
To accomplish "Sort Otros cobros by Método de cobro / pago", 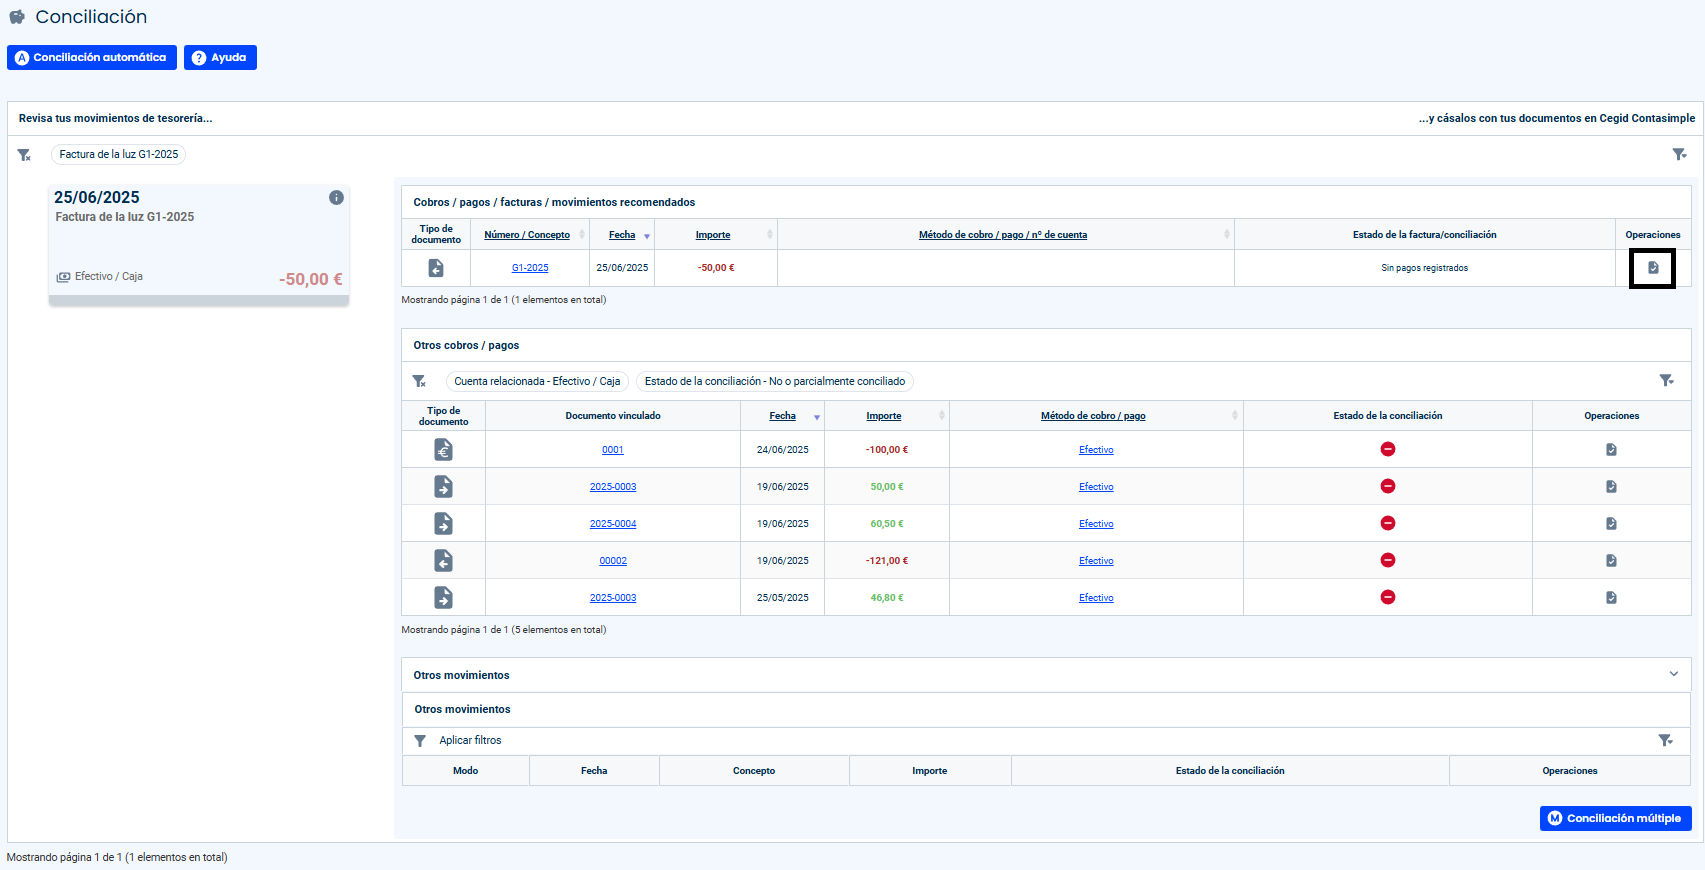I will (1093, 416).
